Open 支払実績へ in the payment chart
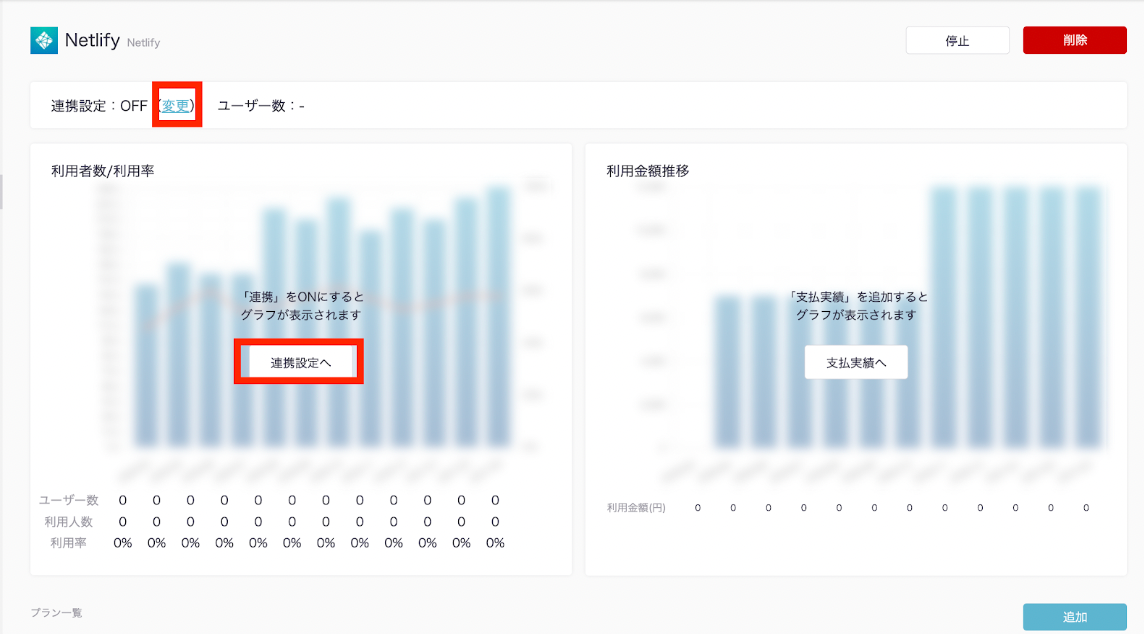This screenshot has width=1144, height=634. pyautogui.click(x=855, y=362)
